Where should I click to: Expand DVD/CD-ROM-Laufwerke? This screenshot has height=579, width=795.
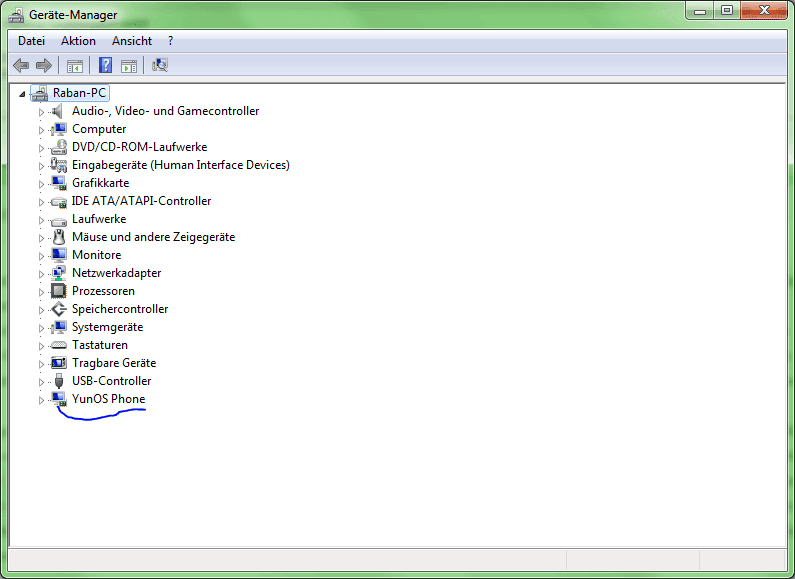[42, 148]
